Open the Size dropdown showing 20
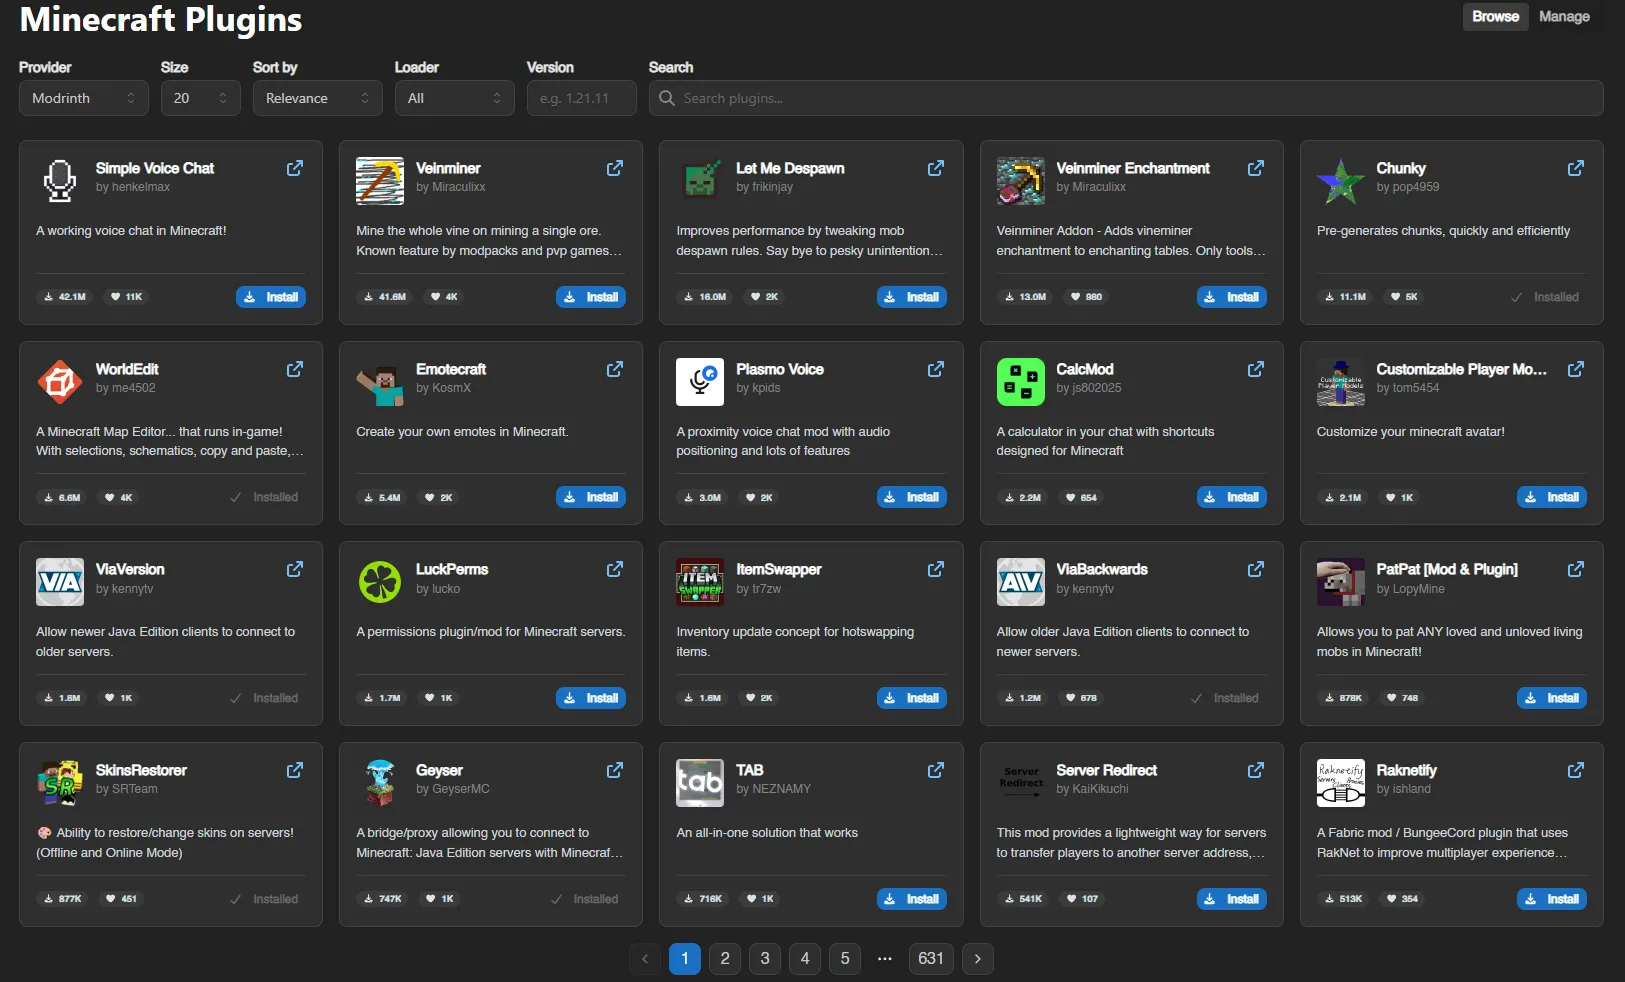Image resolution: width=1625 pixels, height=982 pixels. click(x=201, y=98)
